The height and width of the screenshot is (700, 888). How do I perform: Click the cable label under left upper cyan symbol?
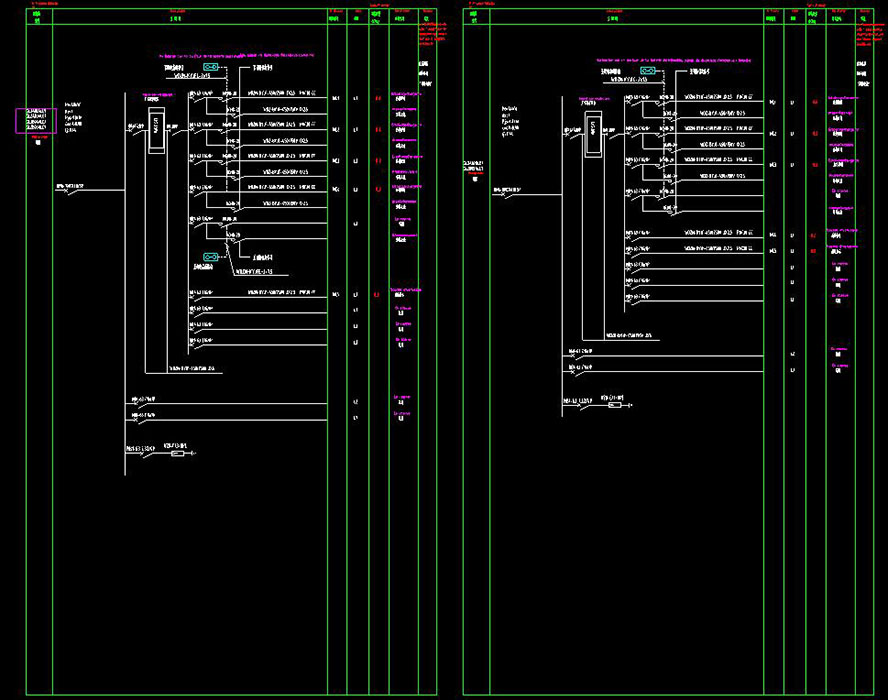[x=192, y=76]
